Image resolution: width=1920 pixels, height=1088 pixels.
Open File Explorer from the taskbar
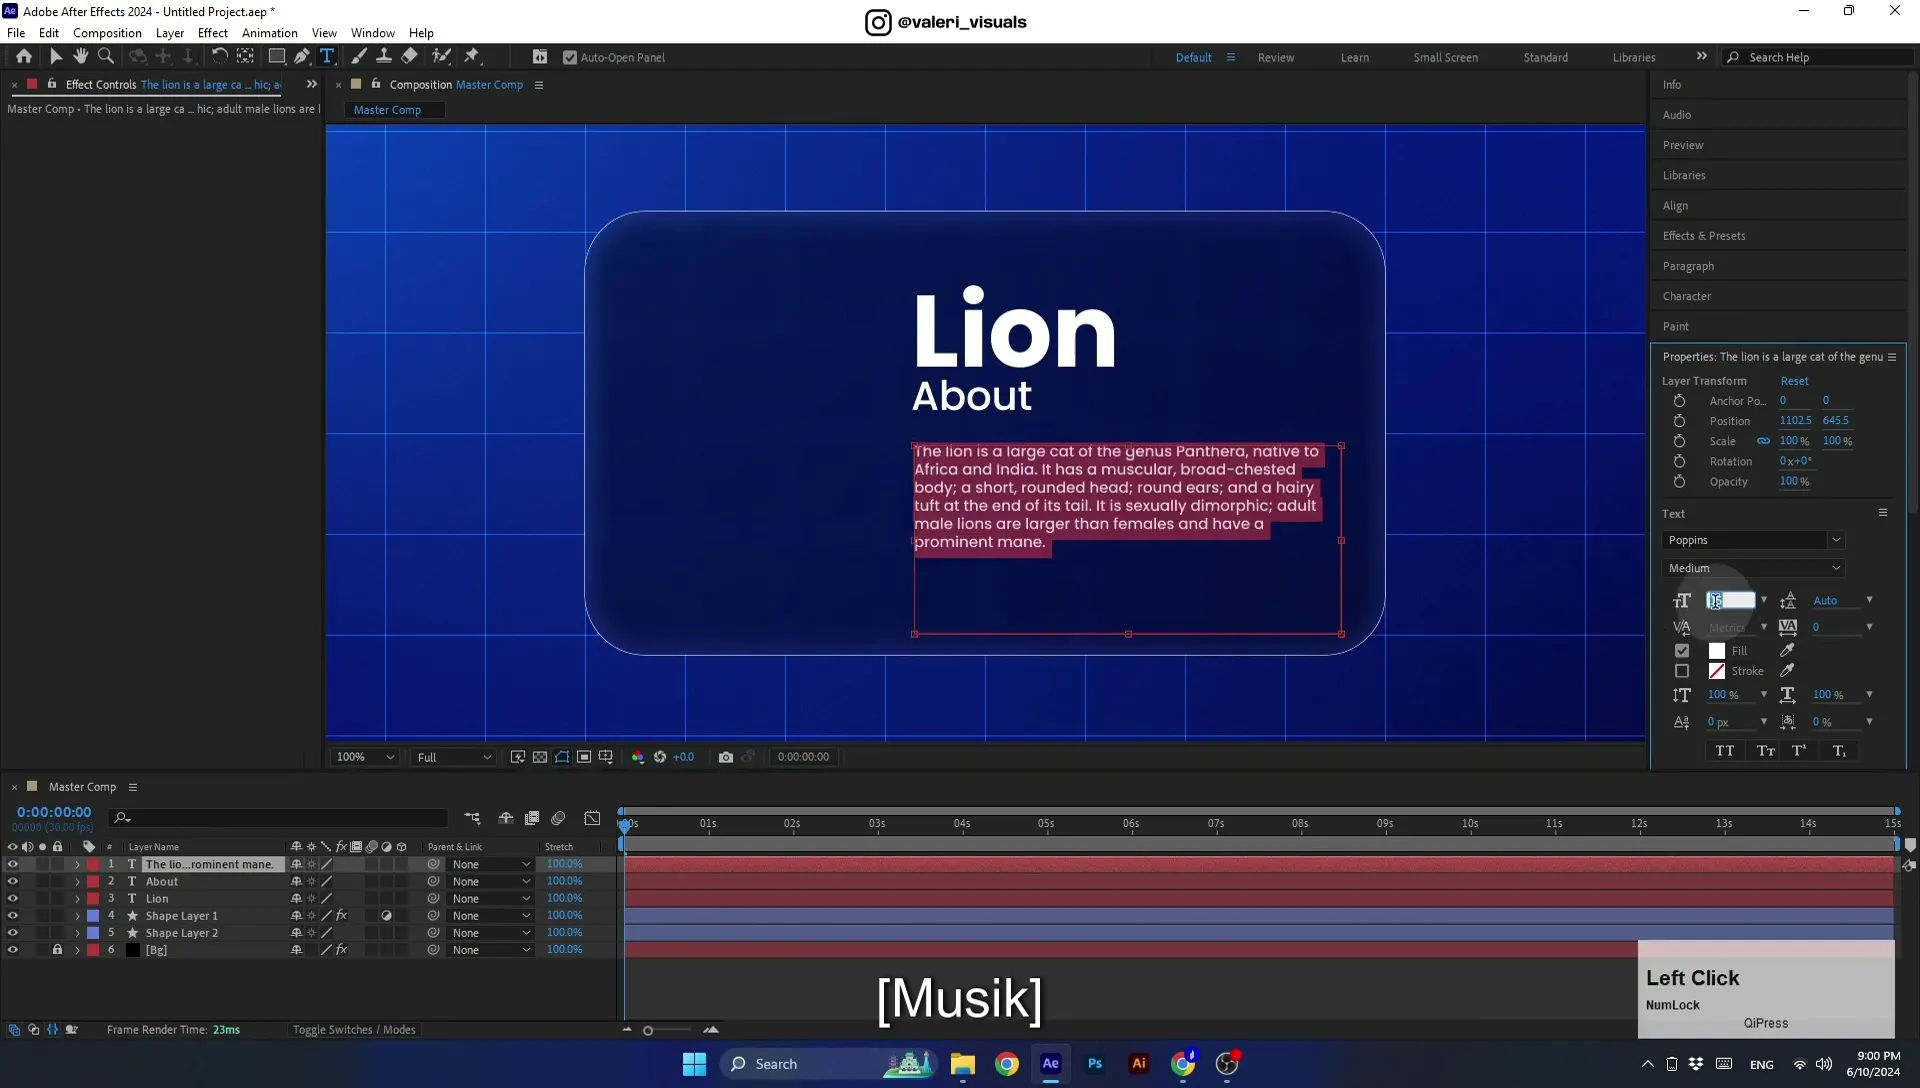pyautogui.click(x=962, y=1064)
